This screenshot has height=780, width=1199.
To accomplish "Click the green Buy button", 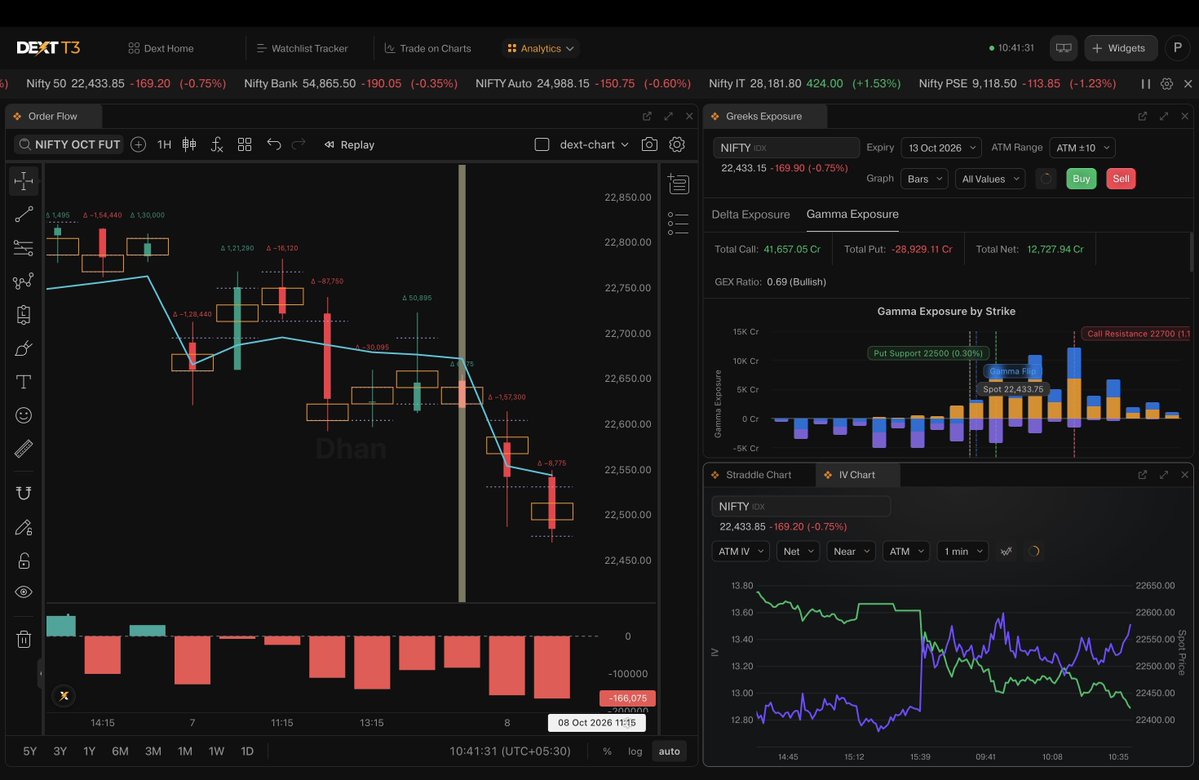I will click(x=1081, y=179).
